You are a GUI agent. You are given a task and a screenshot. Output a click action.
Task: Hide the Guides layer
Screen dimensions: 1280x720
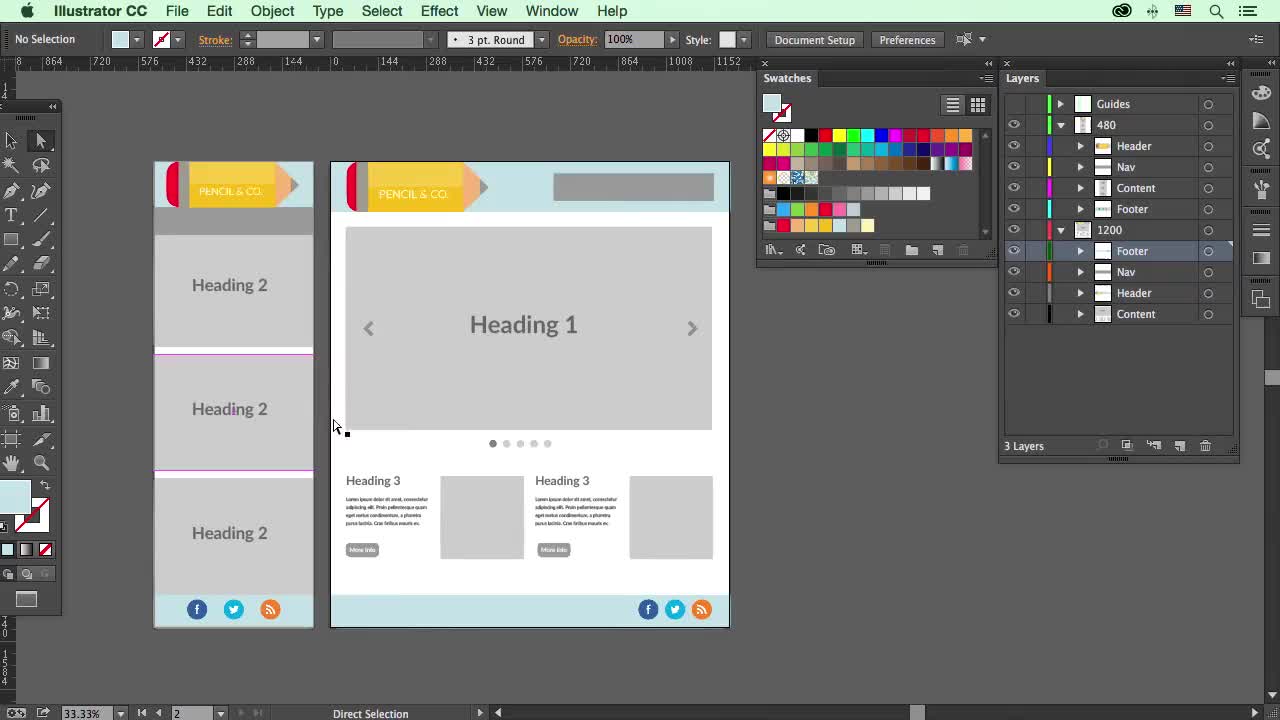[1014, 103]
